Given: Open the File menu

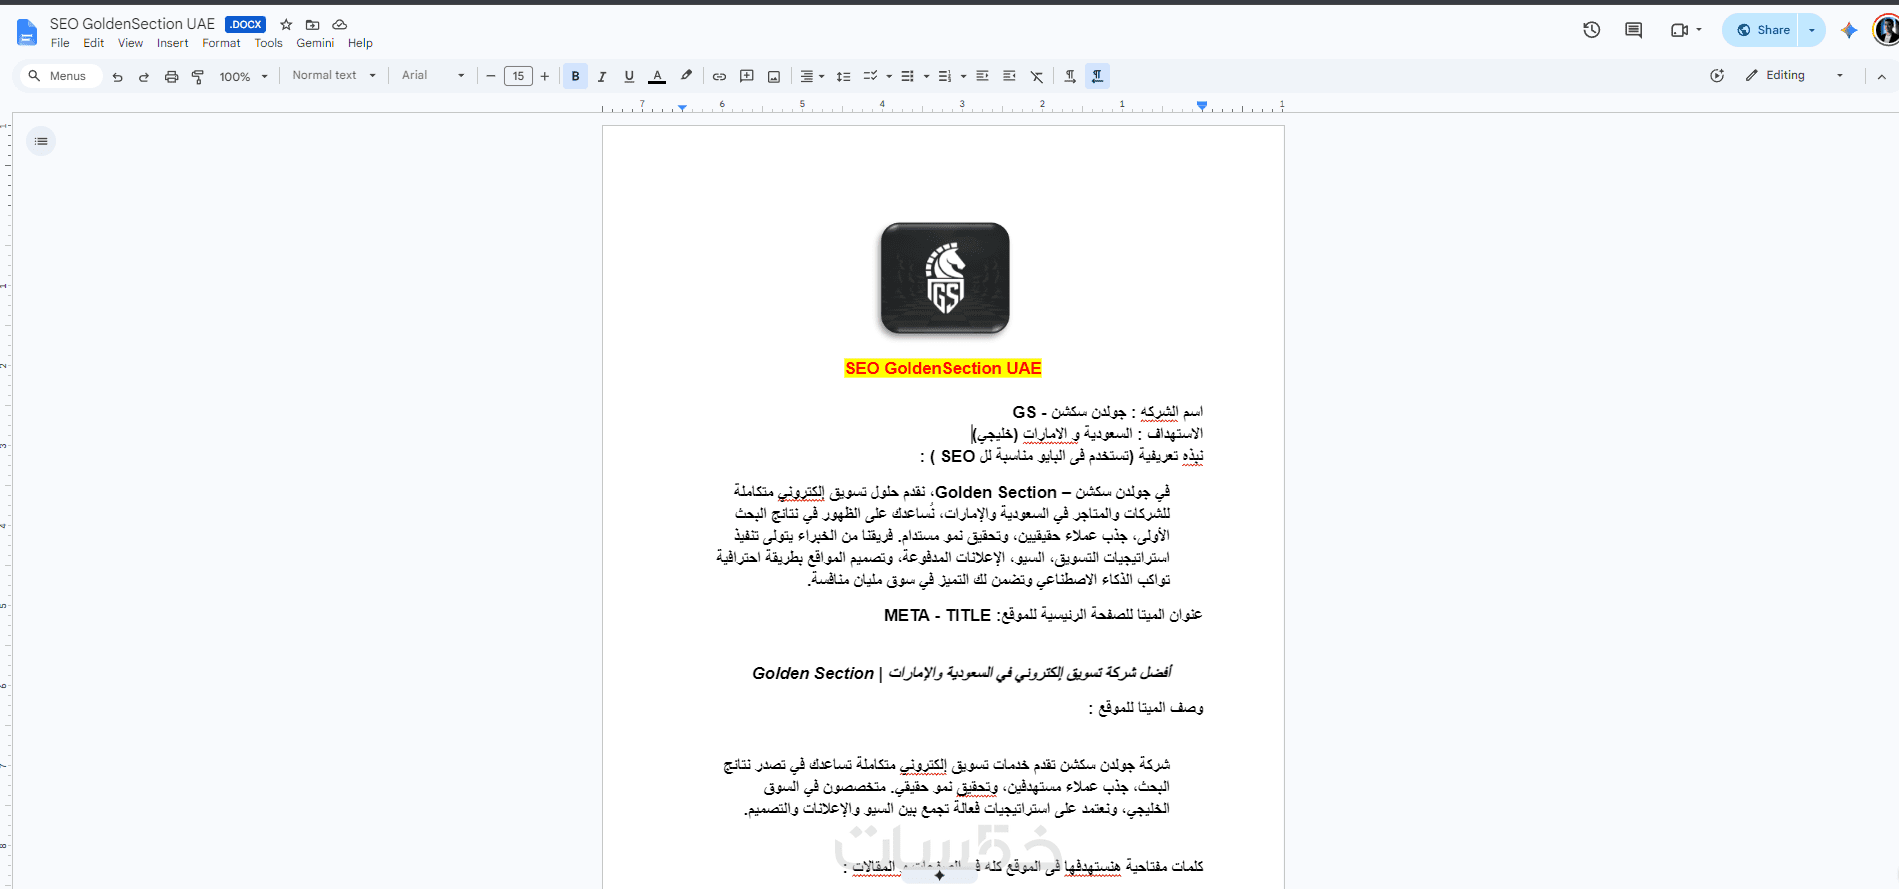Looking at the screenshot, I should pos(60,43).
